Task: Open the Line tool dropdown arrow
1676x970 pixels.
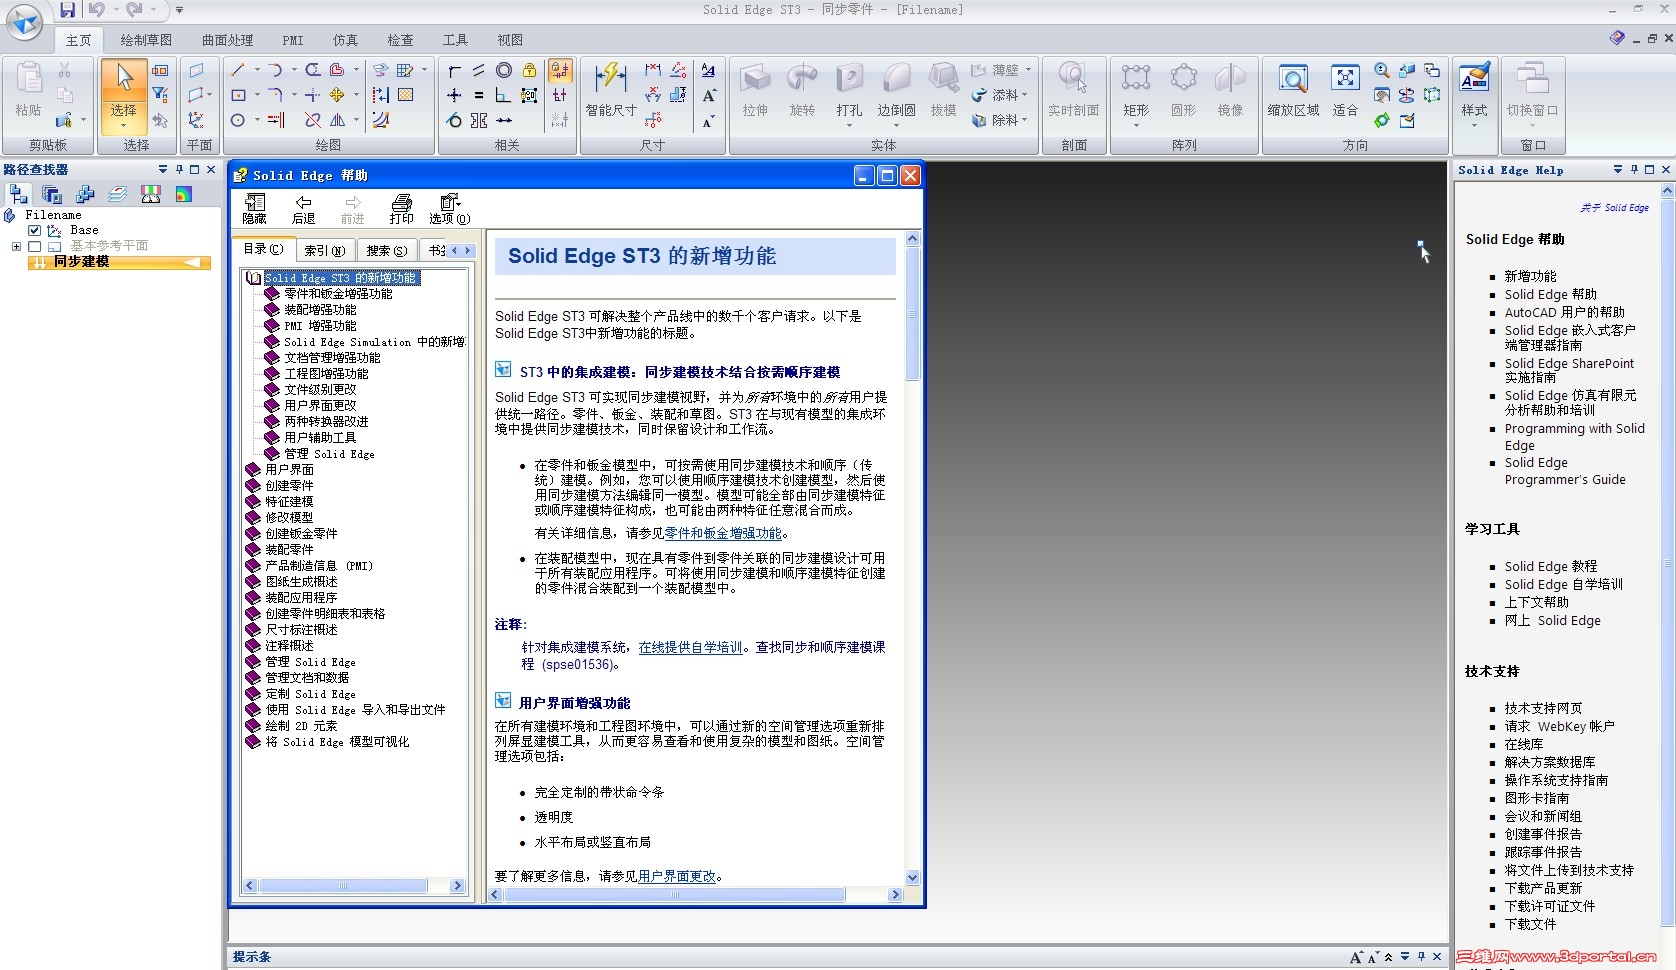Action: coord(256,70)
